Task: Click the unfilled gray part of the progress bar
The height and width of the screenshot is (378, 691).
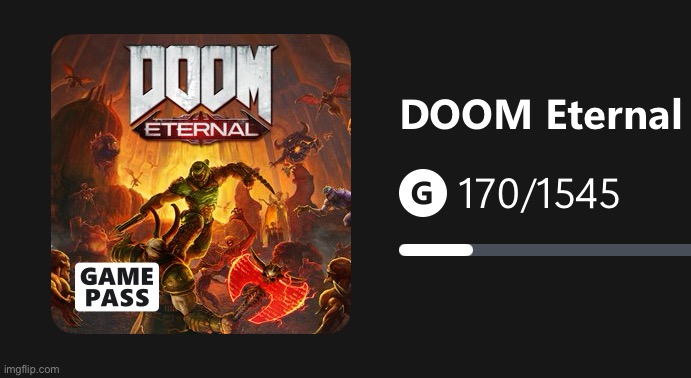Action: click(x=582, y=250)
